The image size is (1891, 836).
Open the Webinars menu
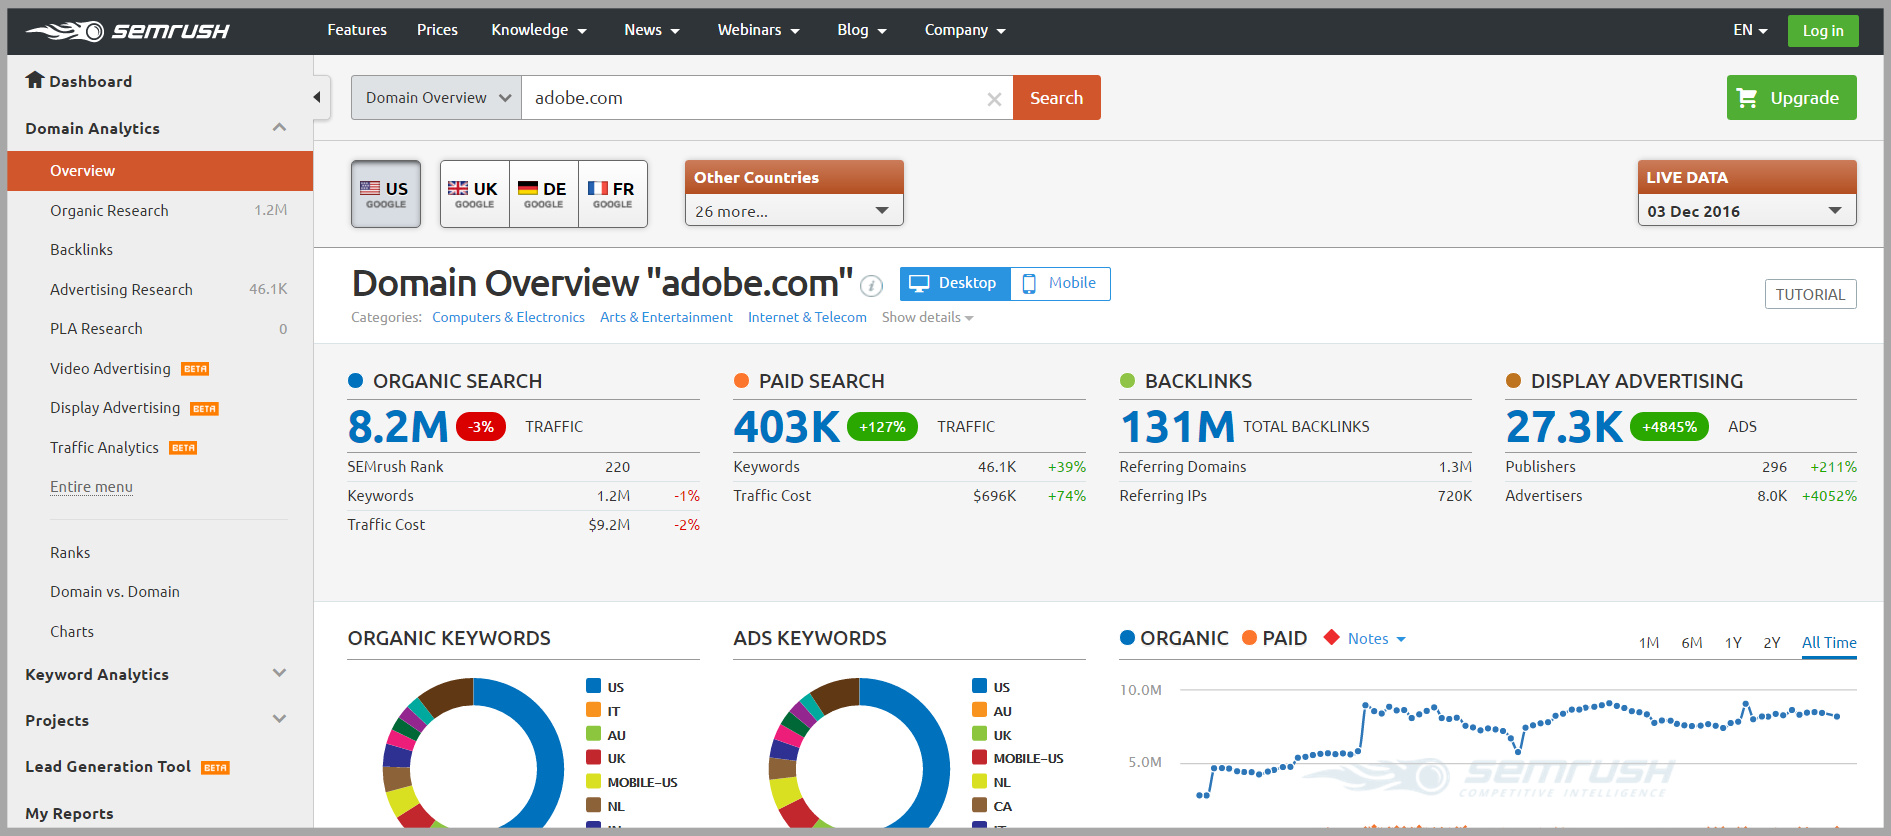click(x=759, y=30)
